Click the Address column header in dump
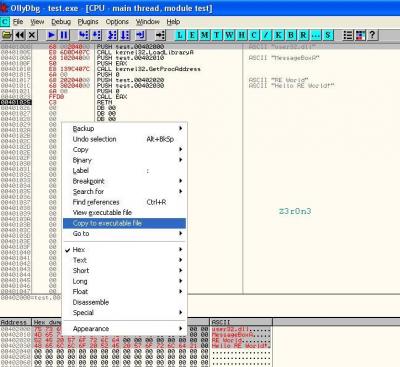The height and width of the screenshot is (367, 400). [16, 322]
